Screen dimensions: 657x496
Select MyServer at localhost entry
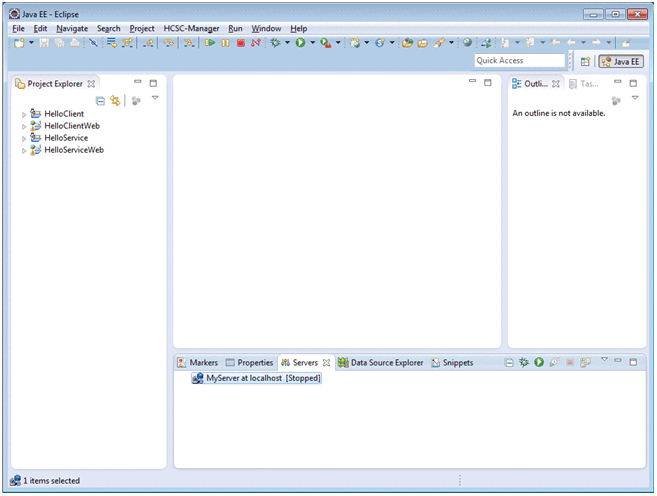pyautogui.click(x=262, y=379)
